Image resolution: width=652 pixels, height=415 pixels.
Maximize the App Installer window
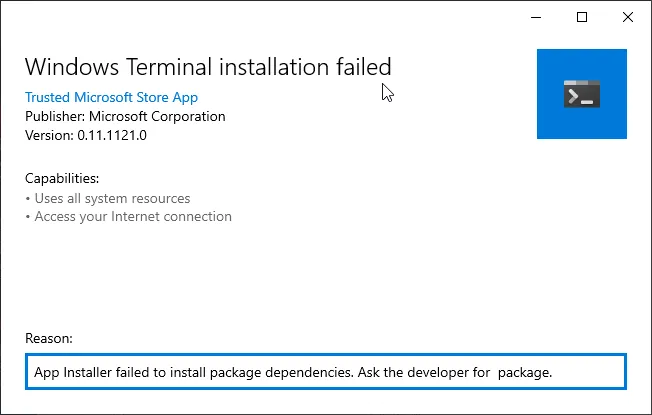582,17
